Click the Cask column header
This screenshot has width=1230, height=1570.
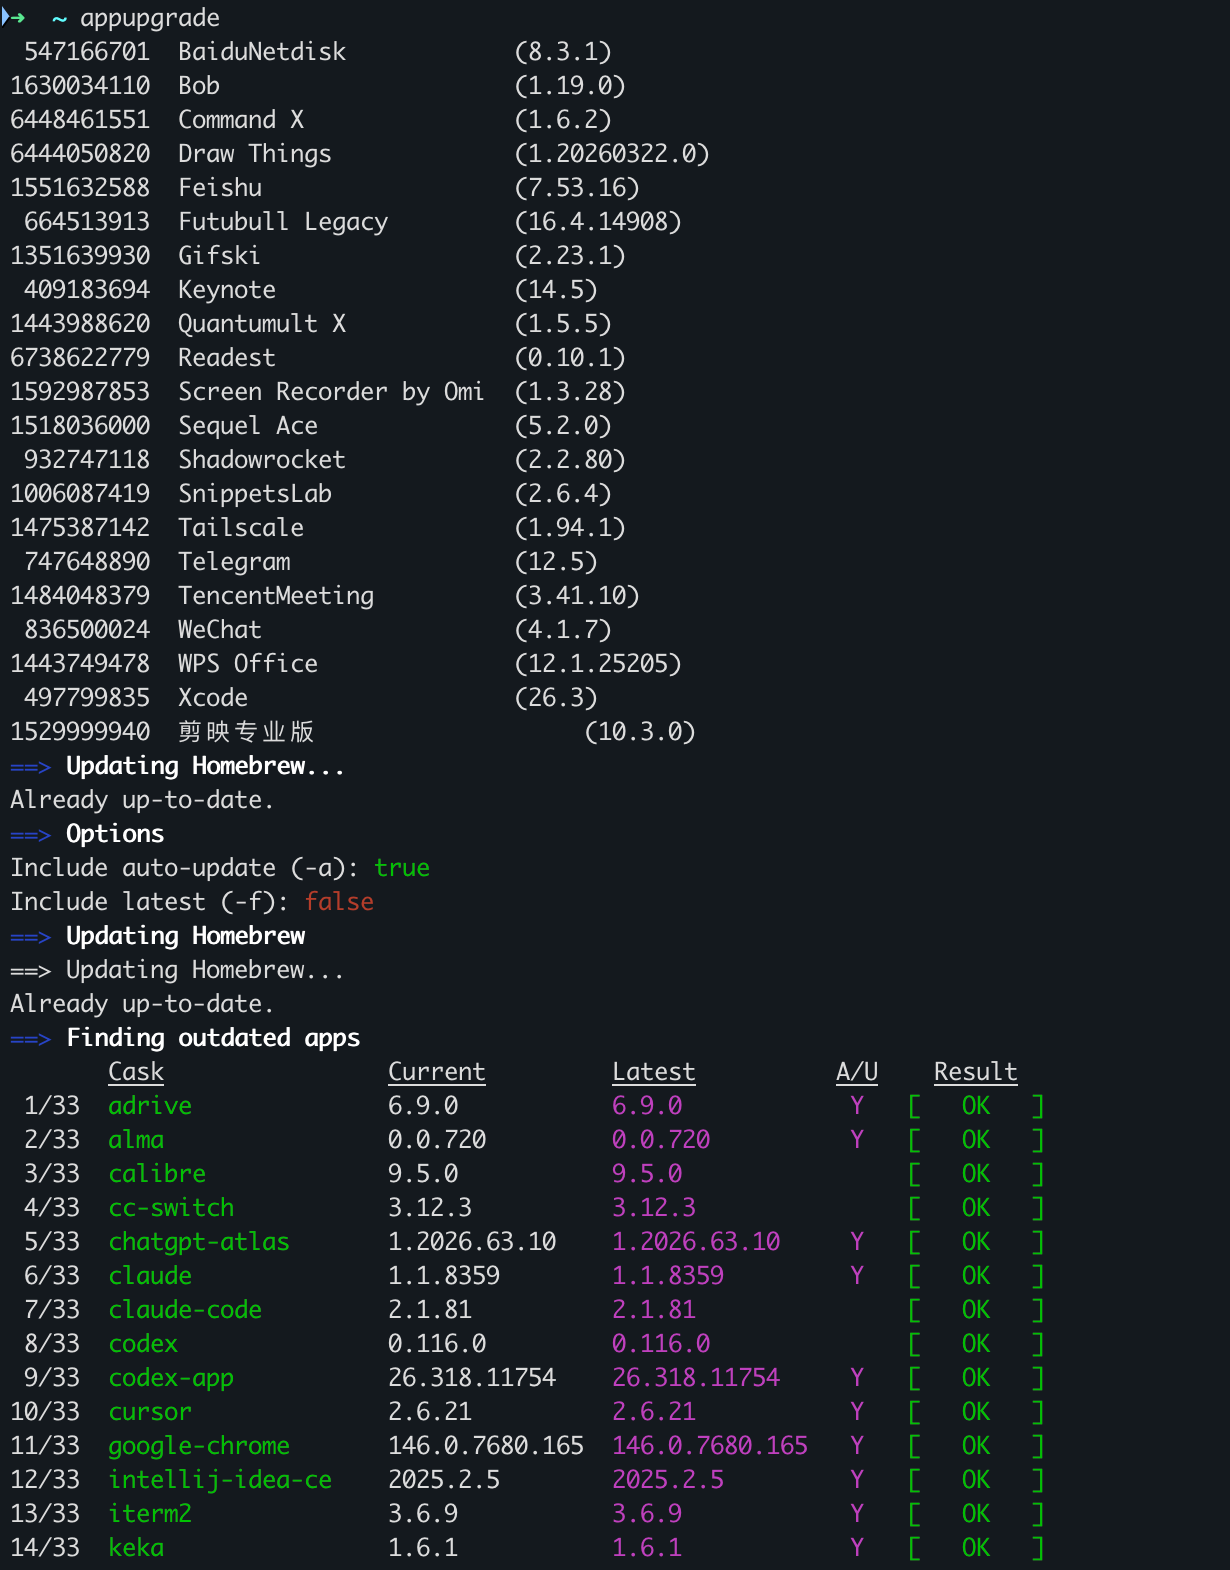[x=136, y=1072]
